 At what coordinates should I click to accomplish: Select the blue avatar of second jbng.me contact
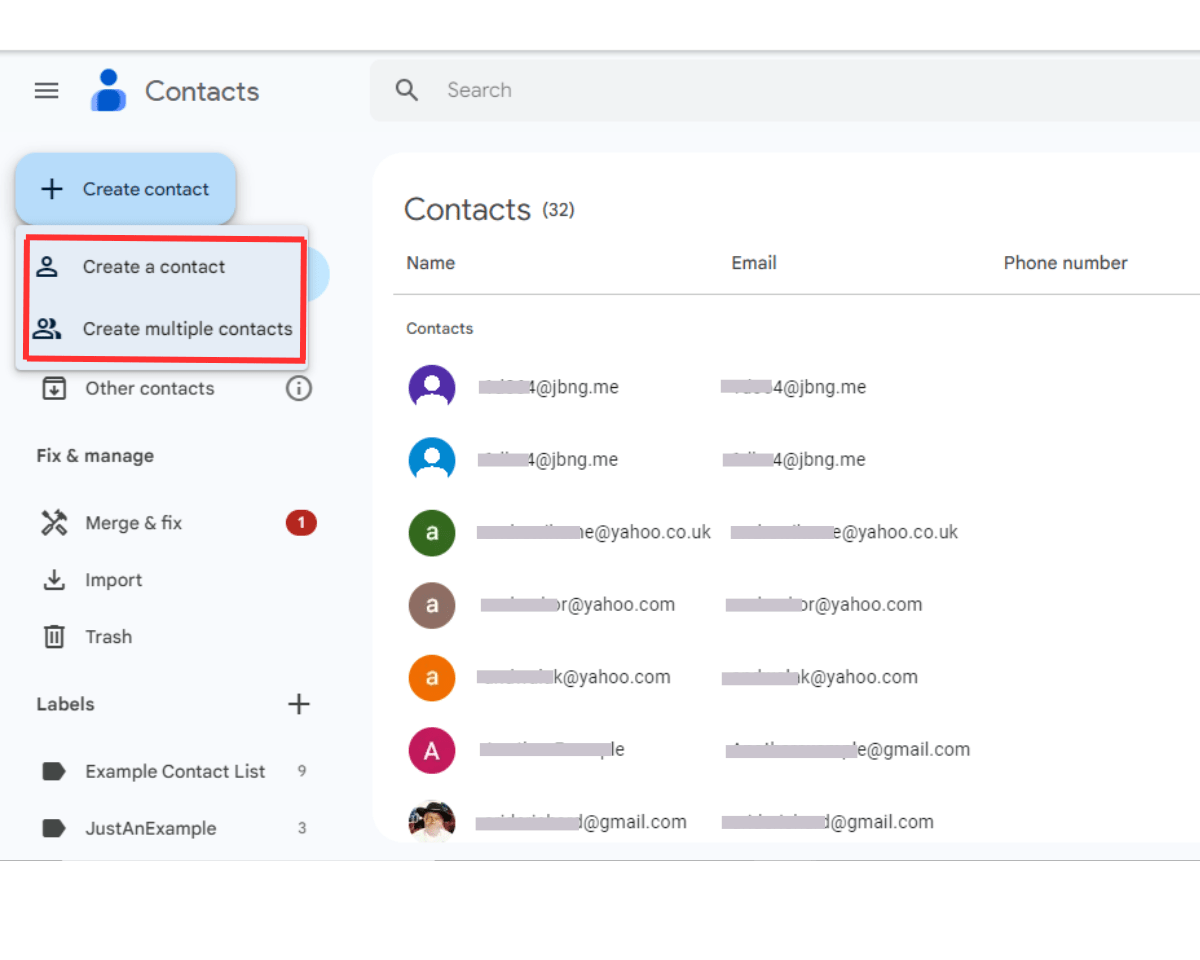coord(432,460)
